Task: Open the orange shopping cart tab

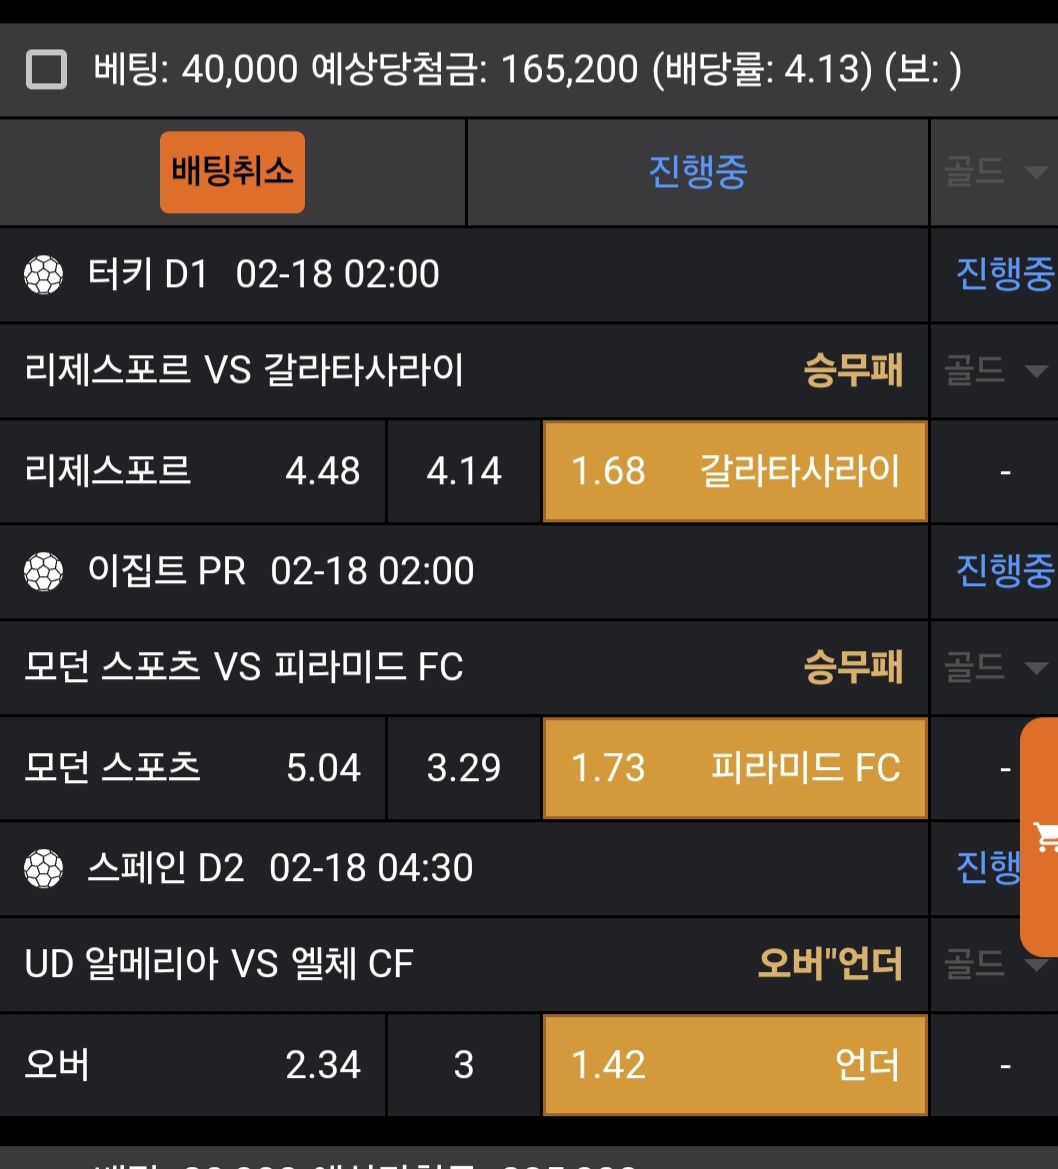Action: (1042, 836)
